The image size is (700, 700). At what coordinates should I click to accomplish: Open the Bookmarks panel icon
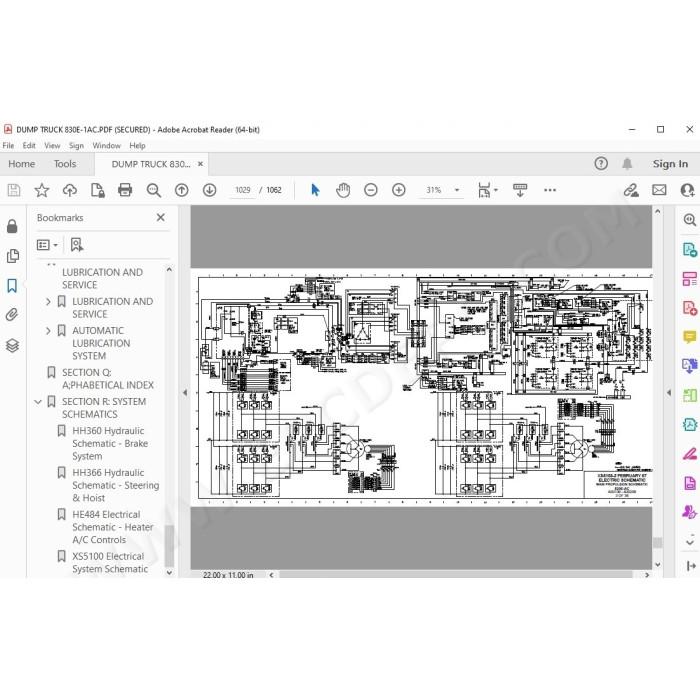[12, 286]
